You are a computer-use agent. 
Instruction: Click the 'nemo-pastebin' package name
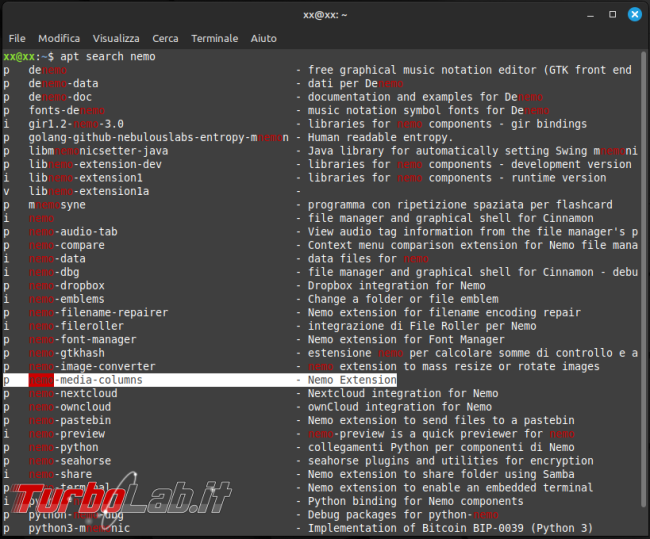point(70,420)
